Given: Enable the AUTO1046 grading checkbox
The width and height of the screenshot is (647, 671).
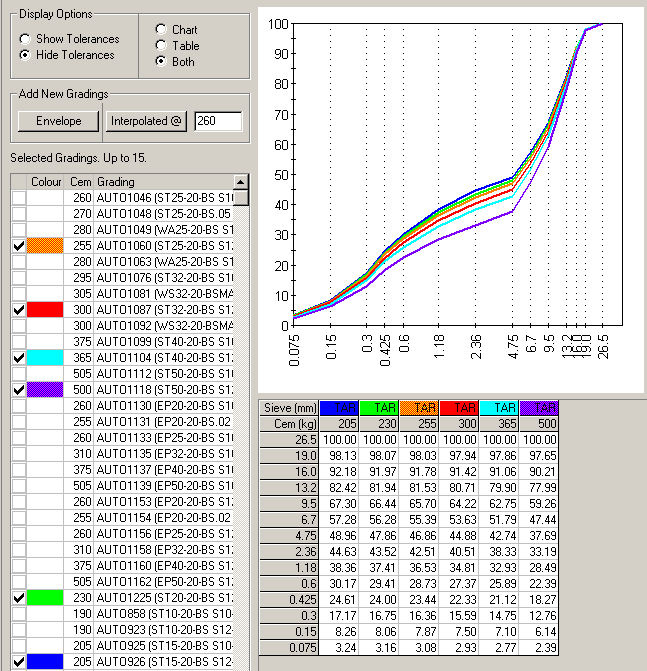Looking at the screenshot, I should point(18,198).
